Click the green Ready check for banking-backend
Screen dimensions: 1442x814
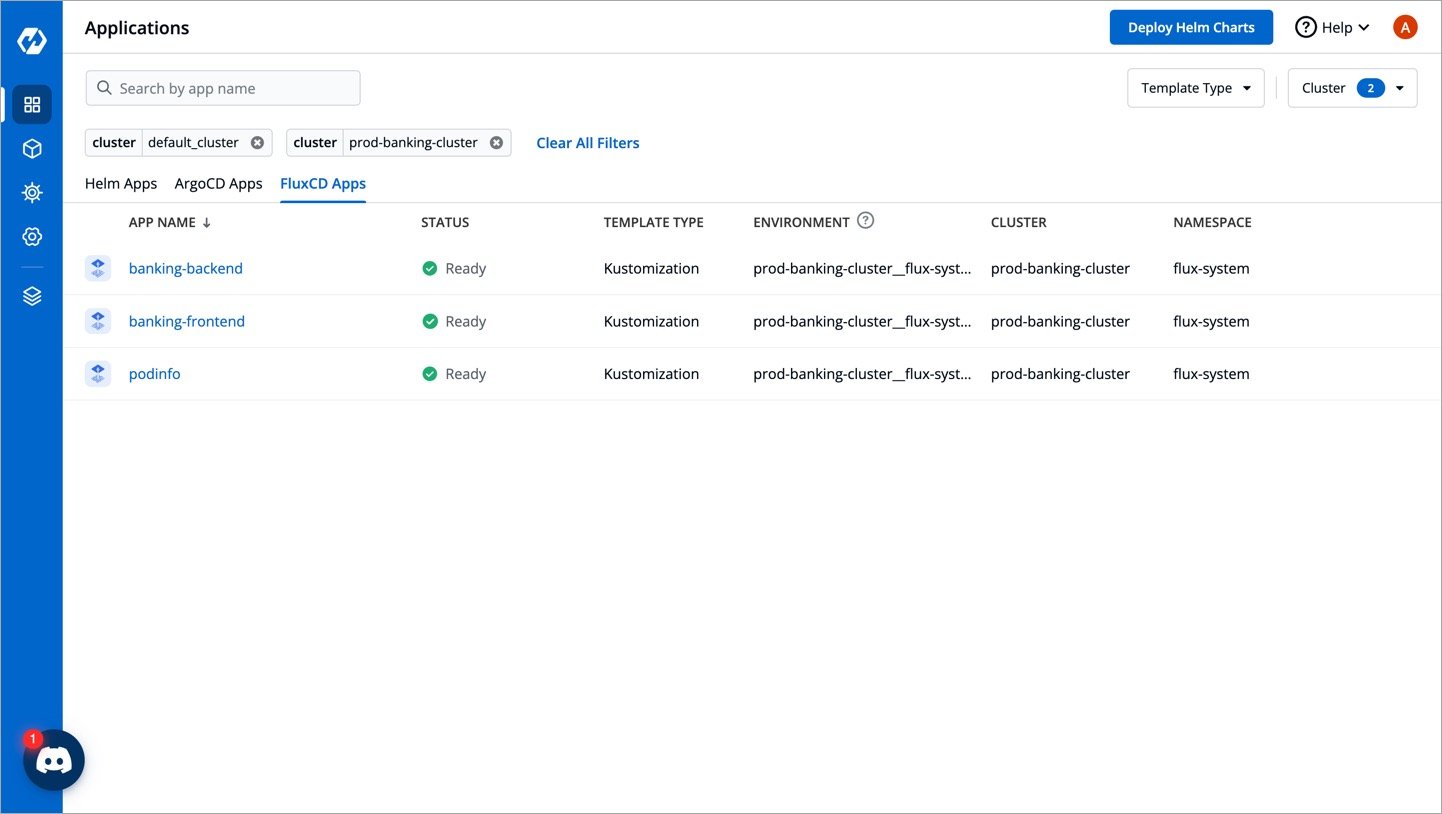(x=430, y=268)
